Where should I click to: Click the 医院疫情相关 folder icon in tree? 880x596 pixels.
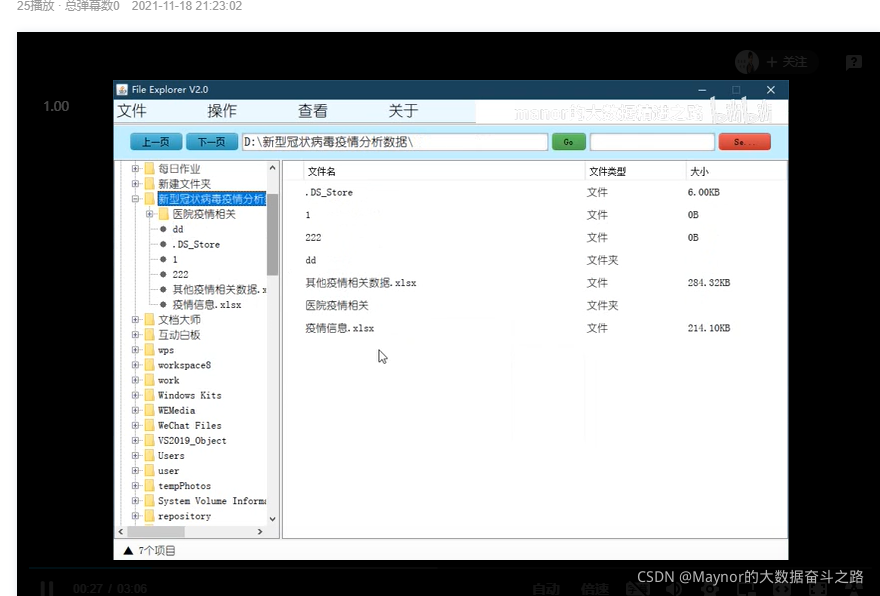tap(164, 214)
